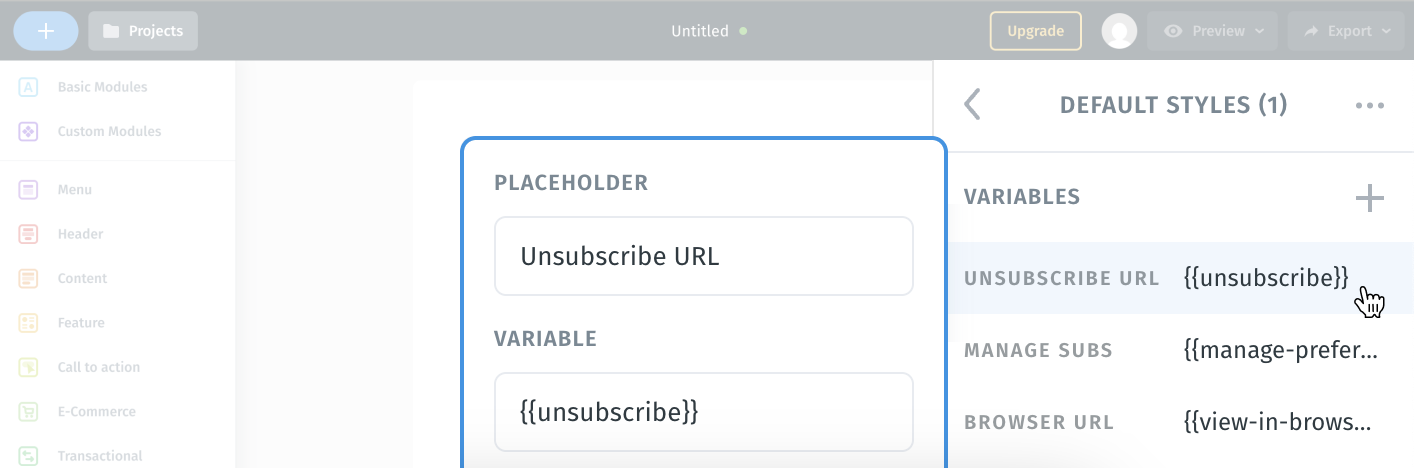Viewport: 1414px width, 468px height.
Task: Go back using the left chevron
Action: click(x=972, y=104)
